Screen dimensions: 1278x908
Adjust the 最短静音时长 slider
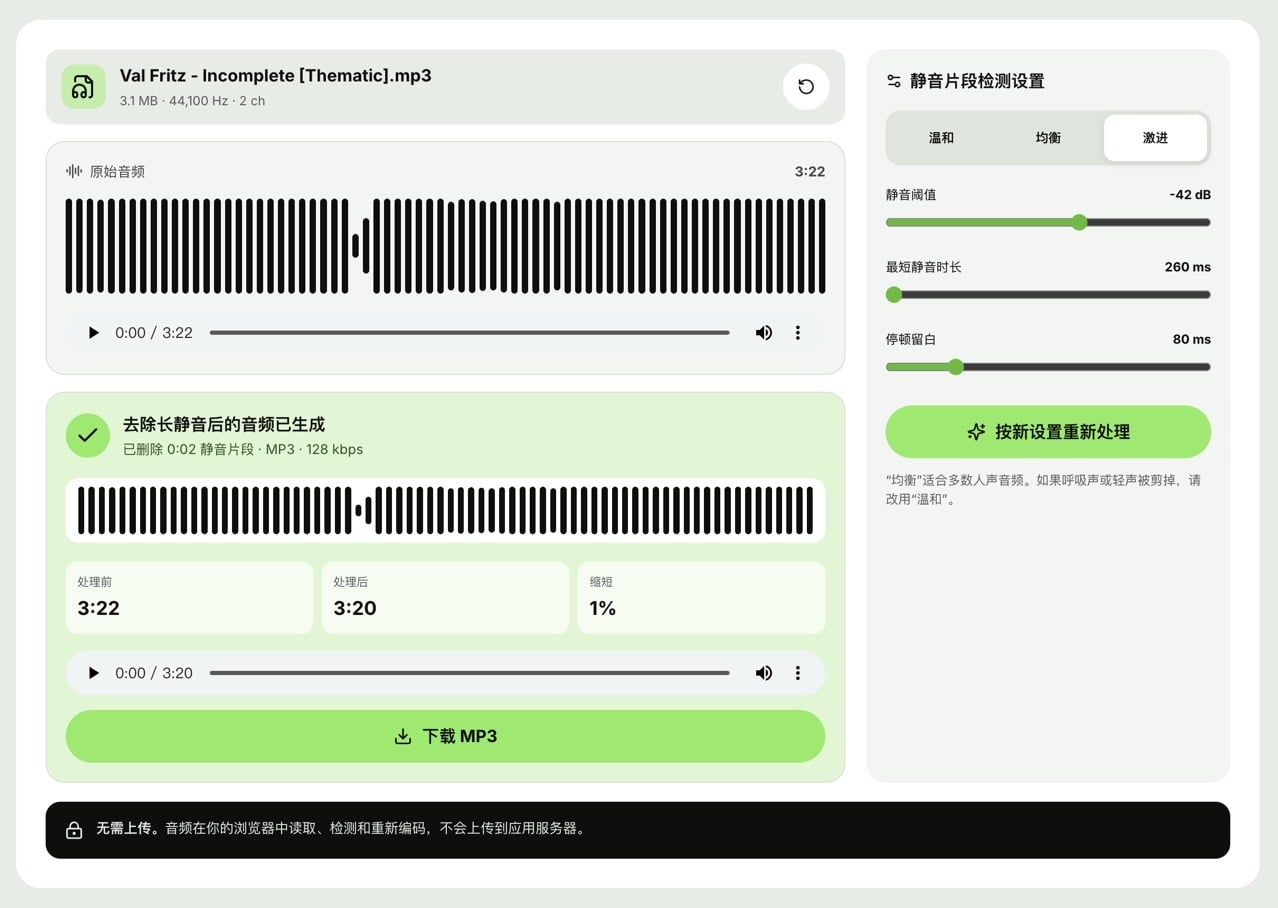coord(1048,295)
